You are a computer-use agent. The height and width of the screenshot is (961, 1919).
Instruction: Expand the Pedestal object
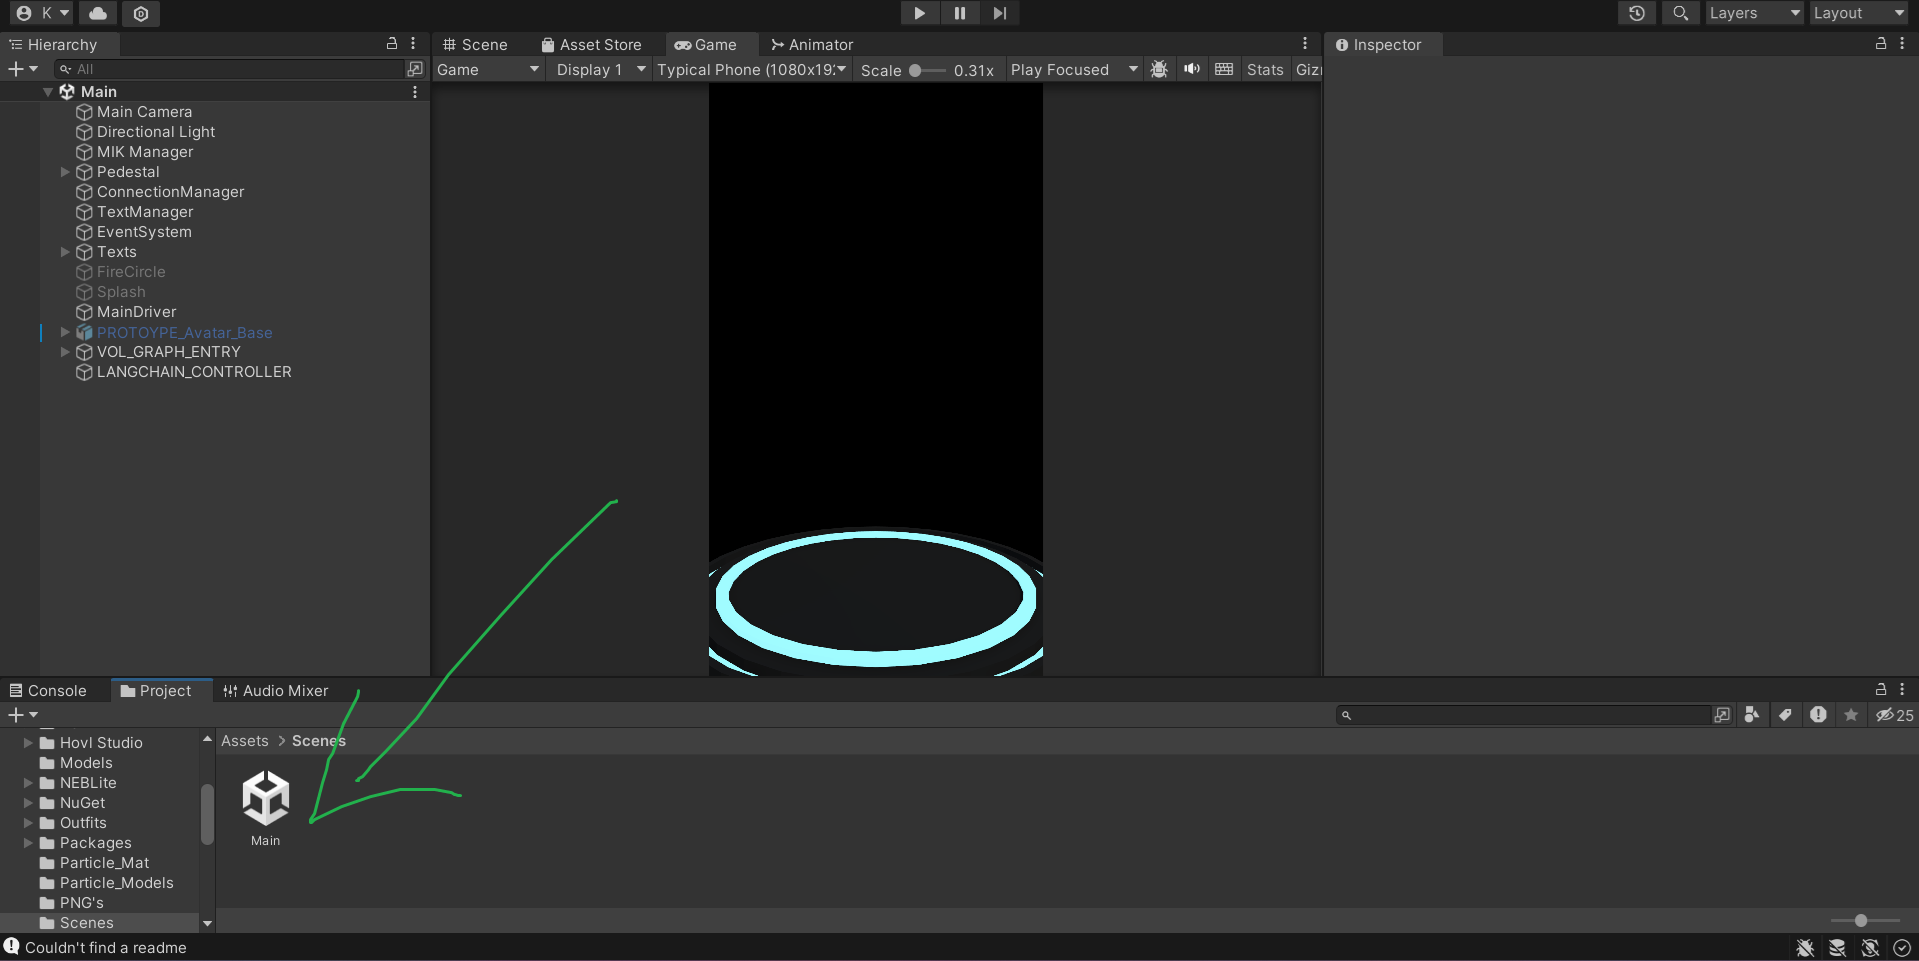[66, 172]
